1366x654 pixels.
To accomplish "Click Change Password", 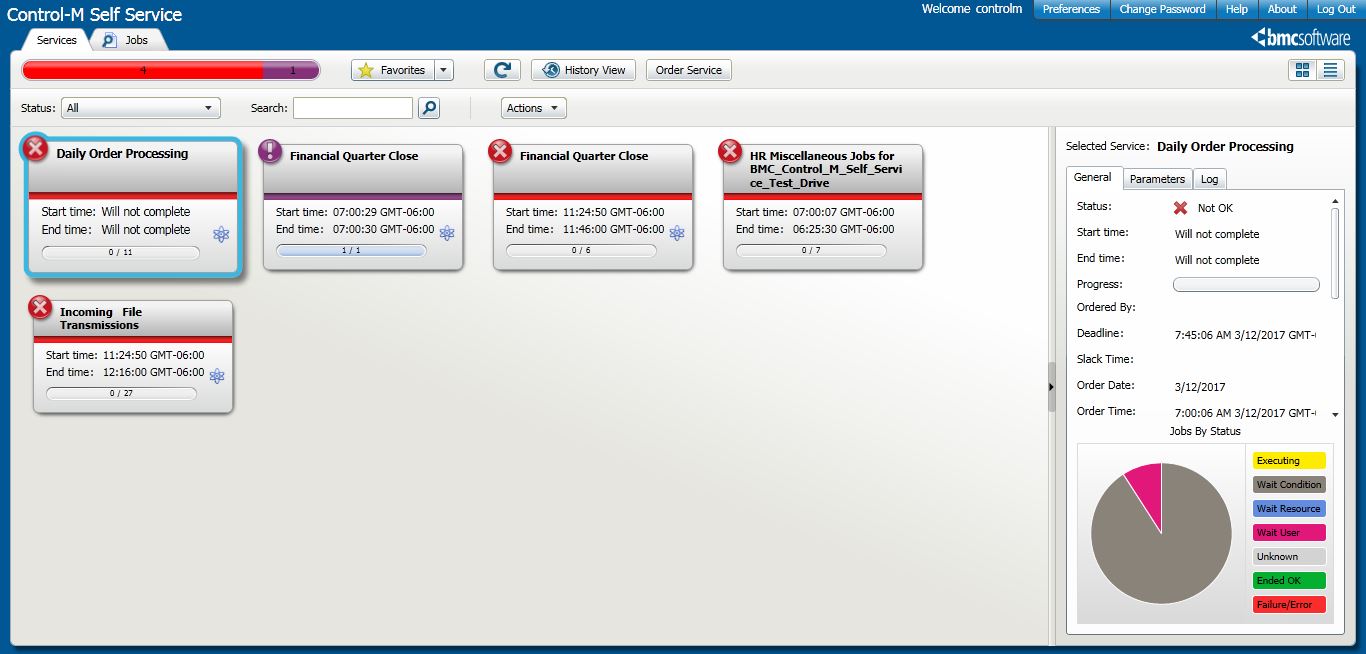I will pos(1161,9).
